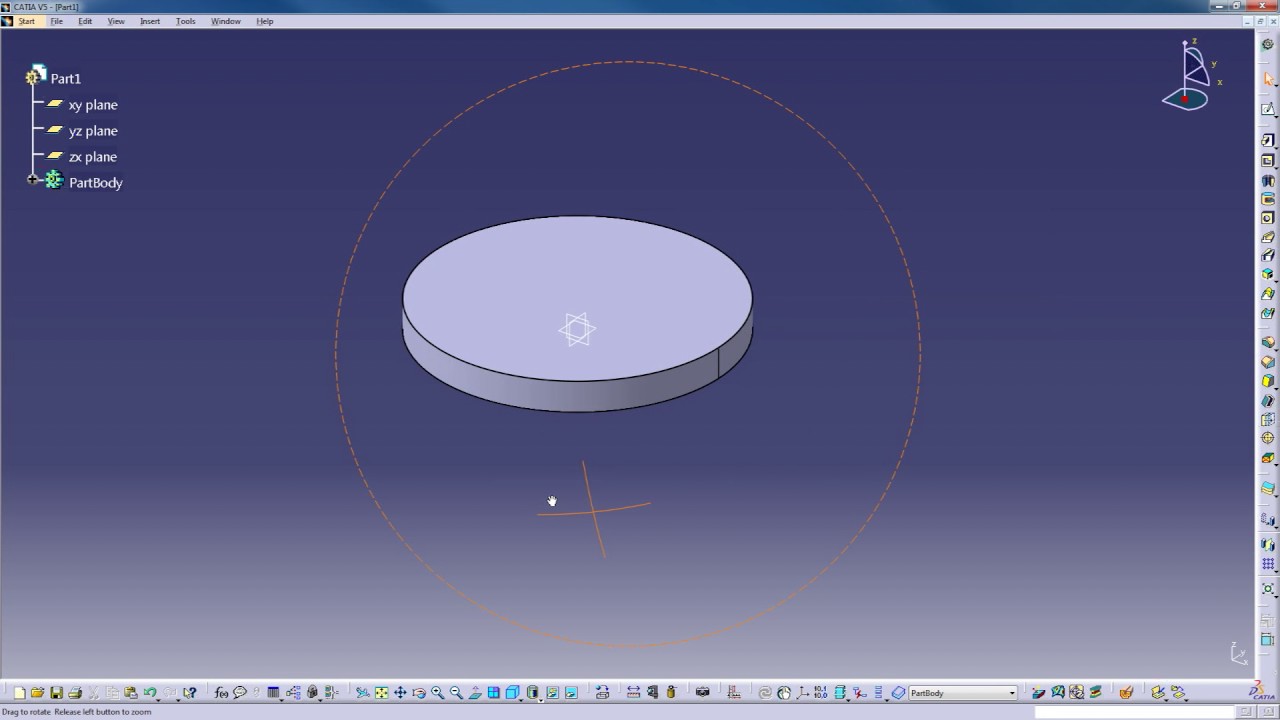The height and width of the screenshot is (720, 1280).
Task: Toggle Multi-View window layout
Action: 494,692
